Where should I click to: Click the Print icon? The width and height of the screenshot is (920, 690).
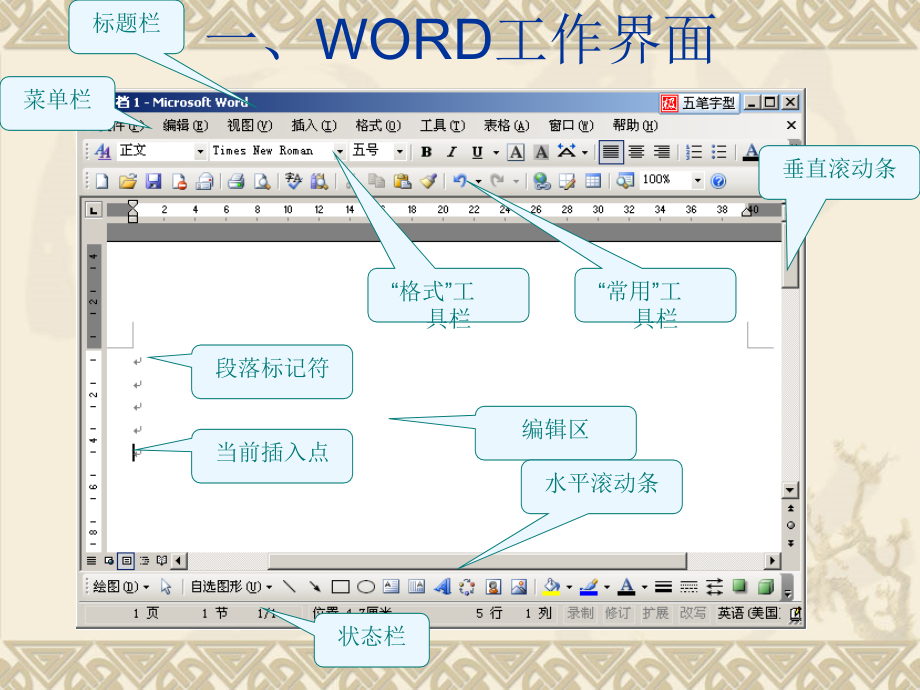point(236,181)
